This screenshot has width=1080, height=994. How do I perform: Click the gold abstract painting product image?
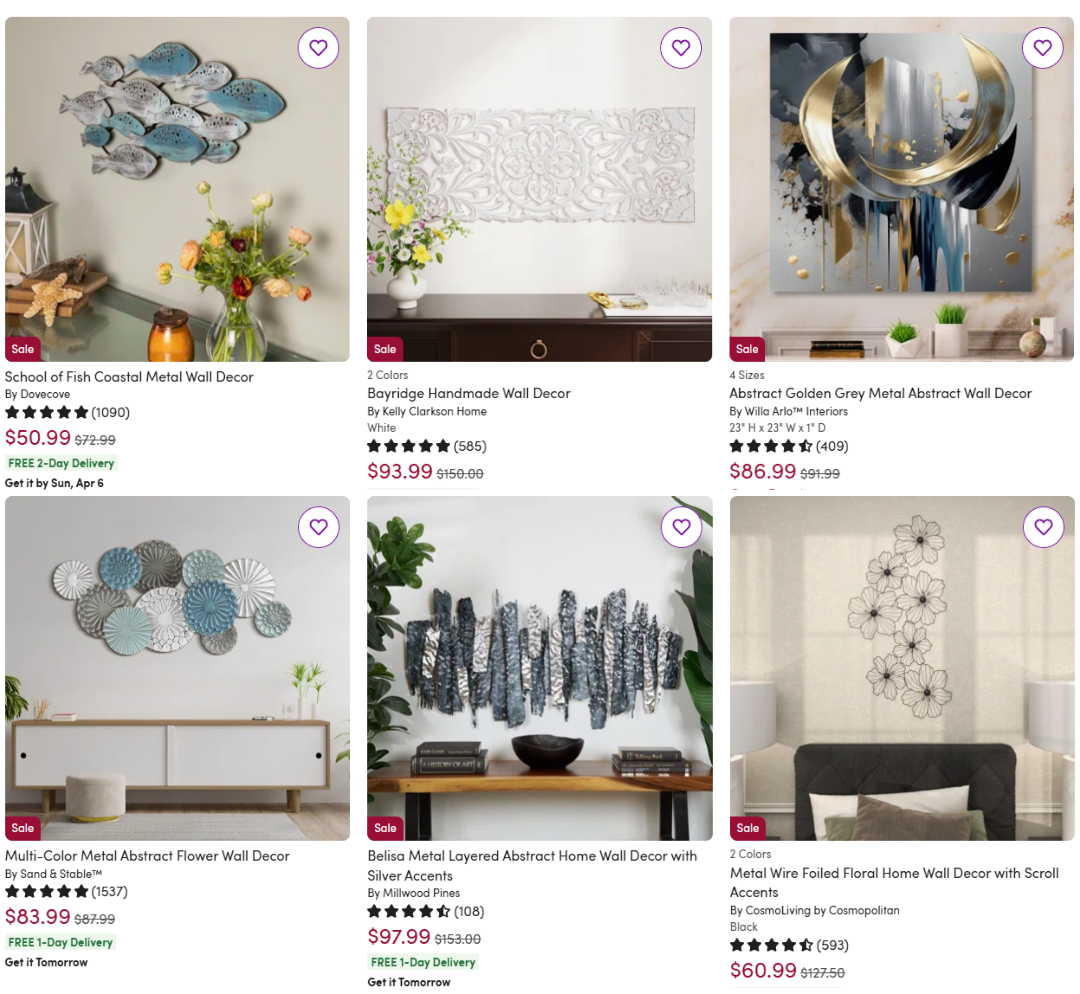click(x=902, y=189)
